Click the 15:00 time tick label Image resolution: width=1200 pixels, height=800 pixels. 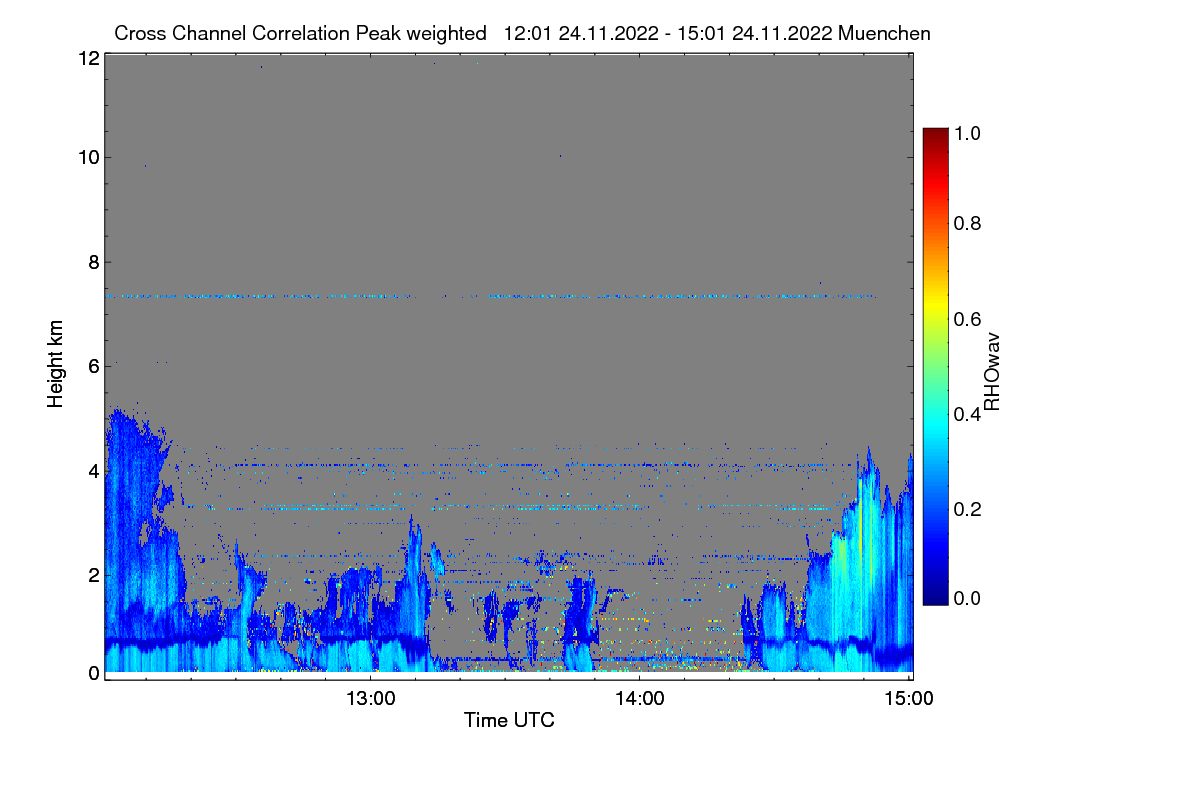point(908,699)
